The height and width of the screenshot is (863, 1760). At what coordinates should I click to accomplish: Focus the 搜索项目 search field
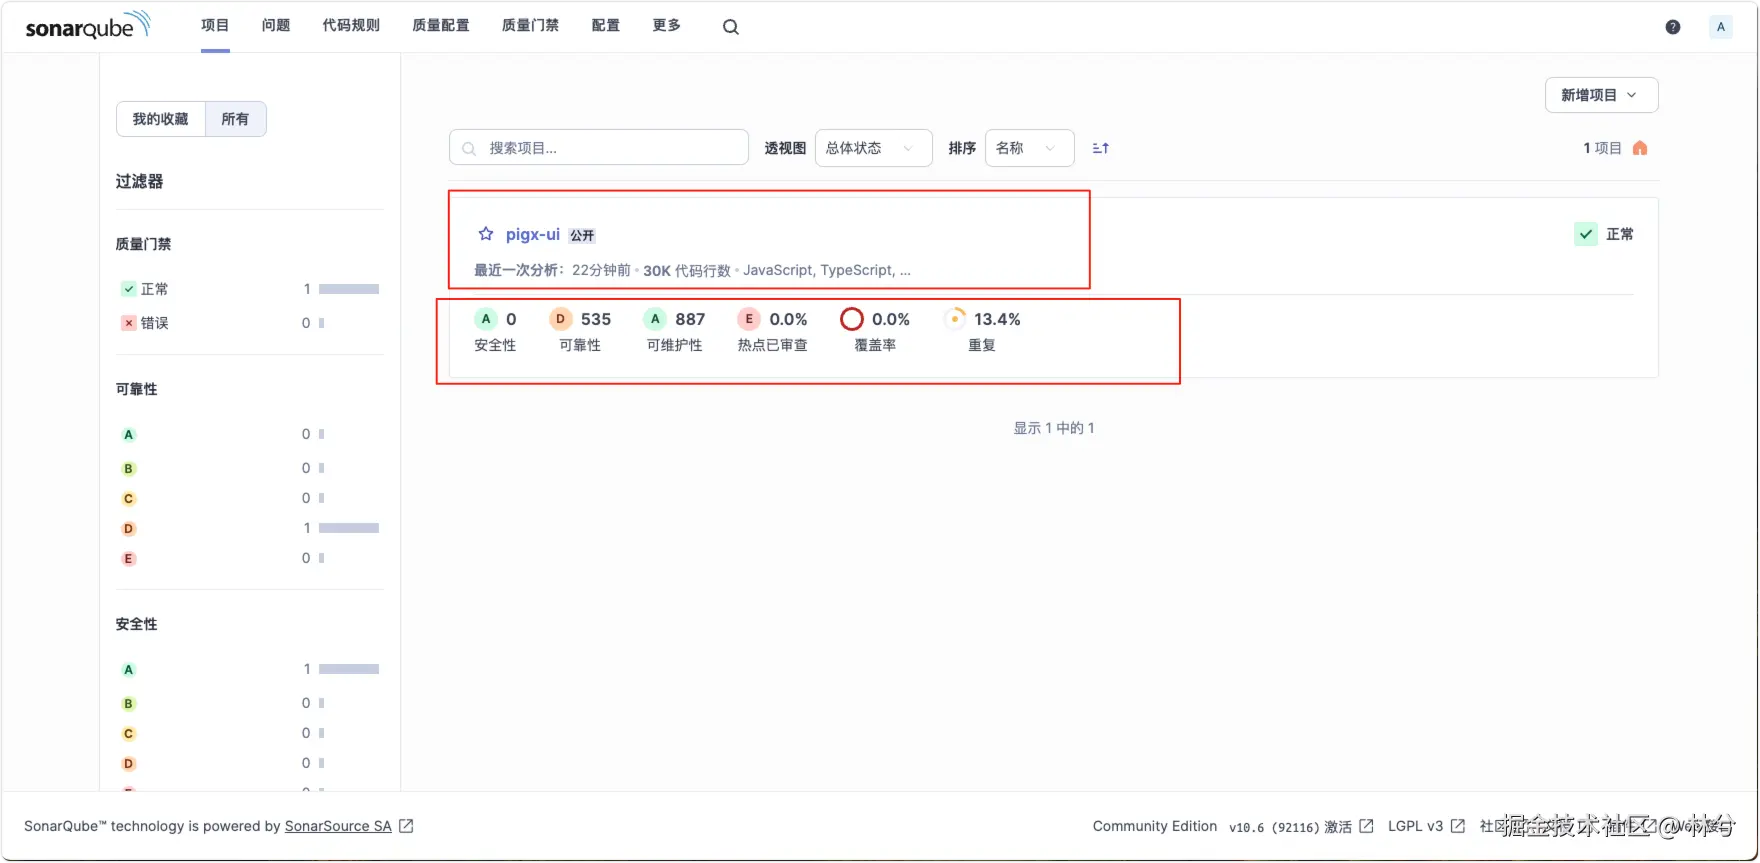[x=599, y=148]
